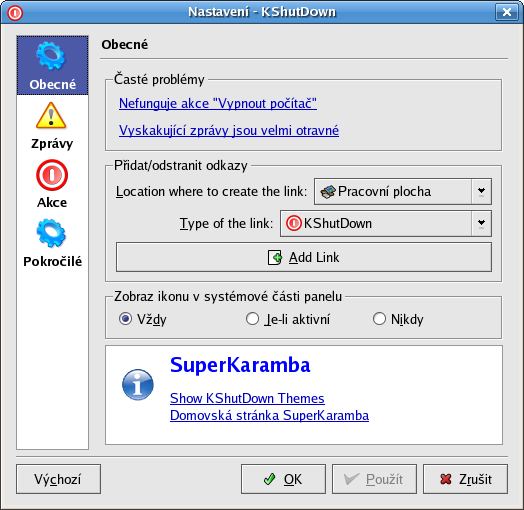Click the KShutDown title bar icon

point(15,13)
